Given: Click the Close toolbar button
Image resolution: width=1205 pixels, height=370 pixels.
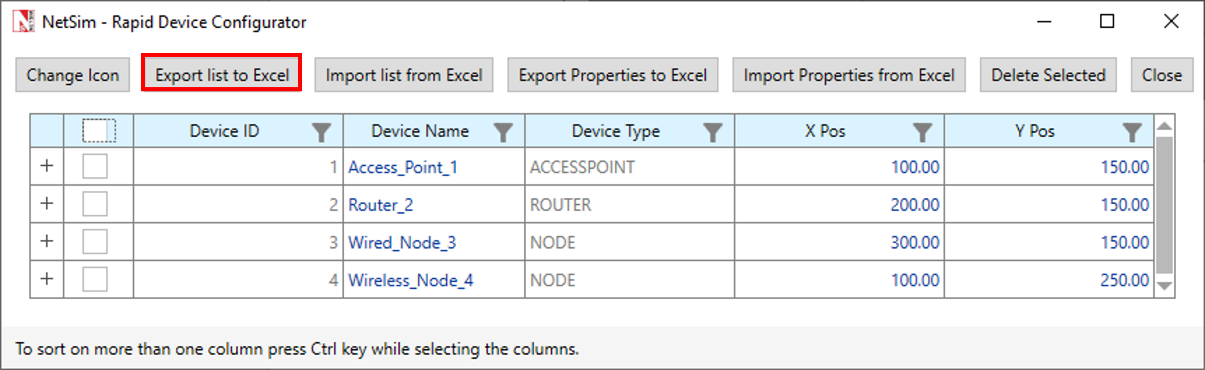Looking at the screenshot, I should click(1162, 75).
